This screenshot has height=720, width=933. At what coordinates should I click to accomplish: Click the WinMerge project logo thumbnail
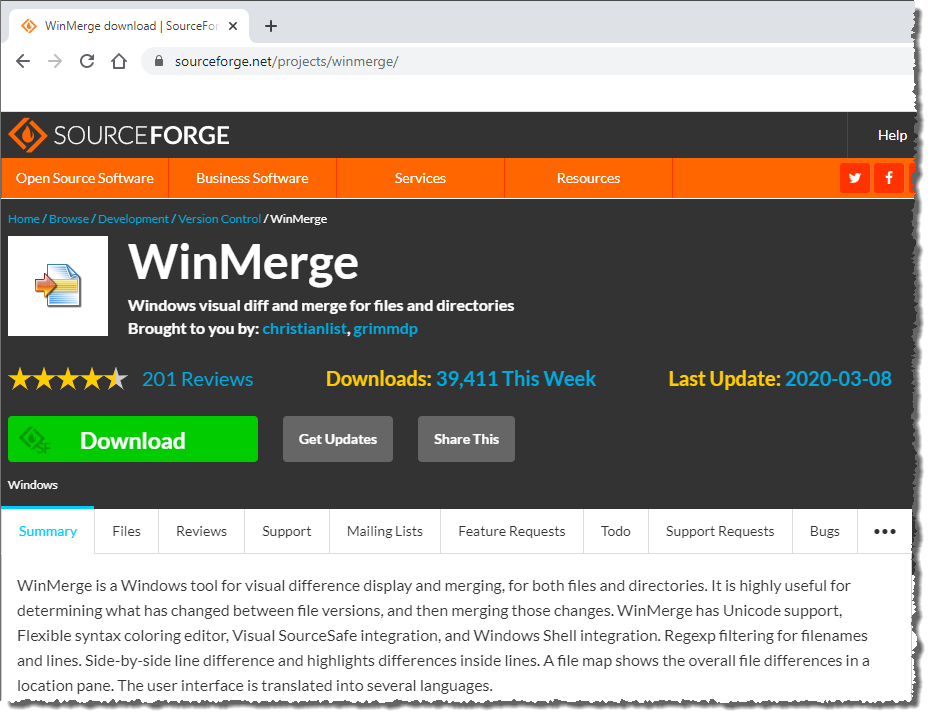pos(57,286)
